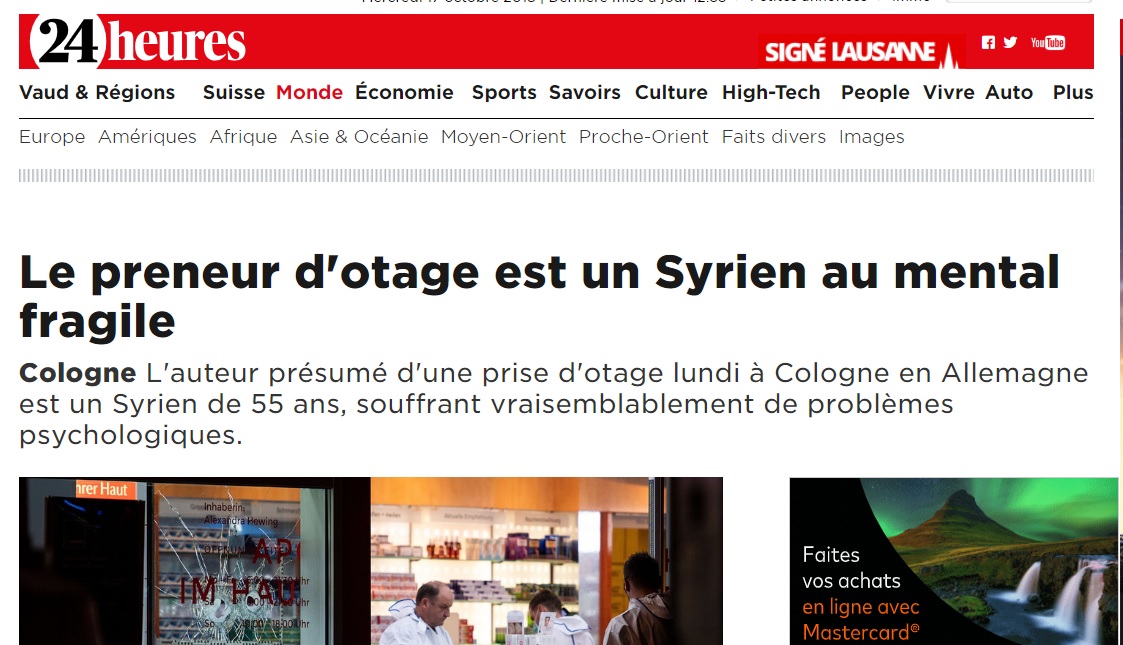Navigate to High-Tech section
Viewport: 1123px width, 645px height.
pos(771,92)
